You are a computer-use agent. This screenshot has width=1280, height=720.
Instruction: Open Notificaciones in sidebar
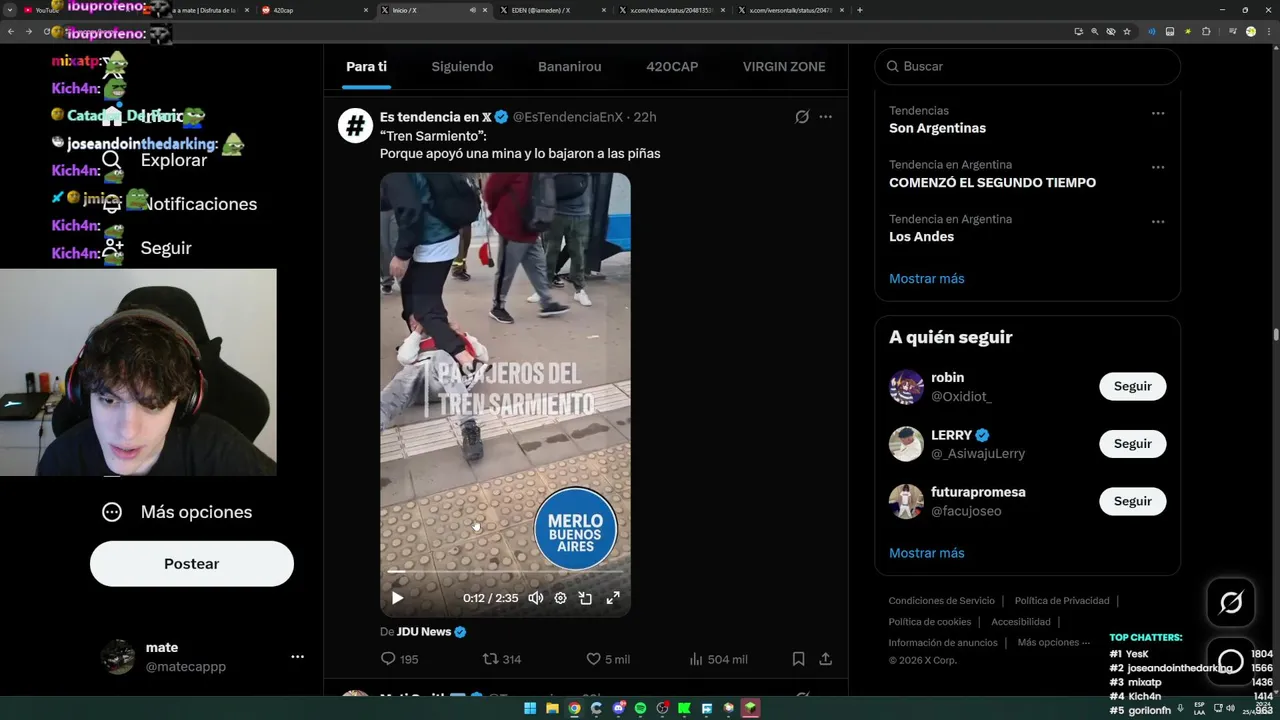pyautogui.click(x=180, y=204)
